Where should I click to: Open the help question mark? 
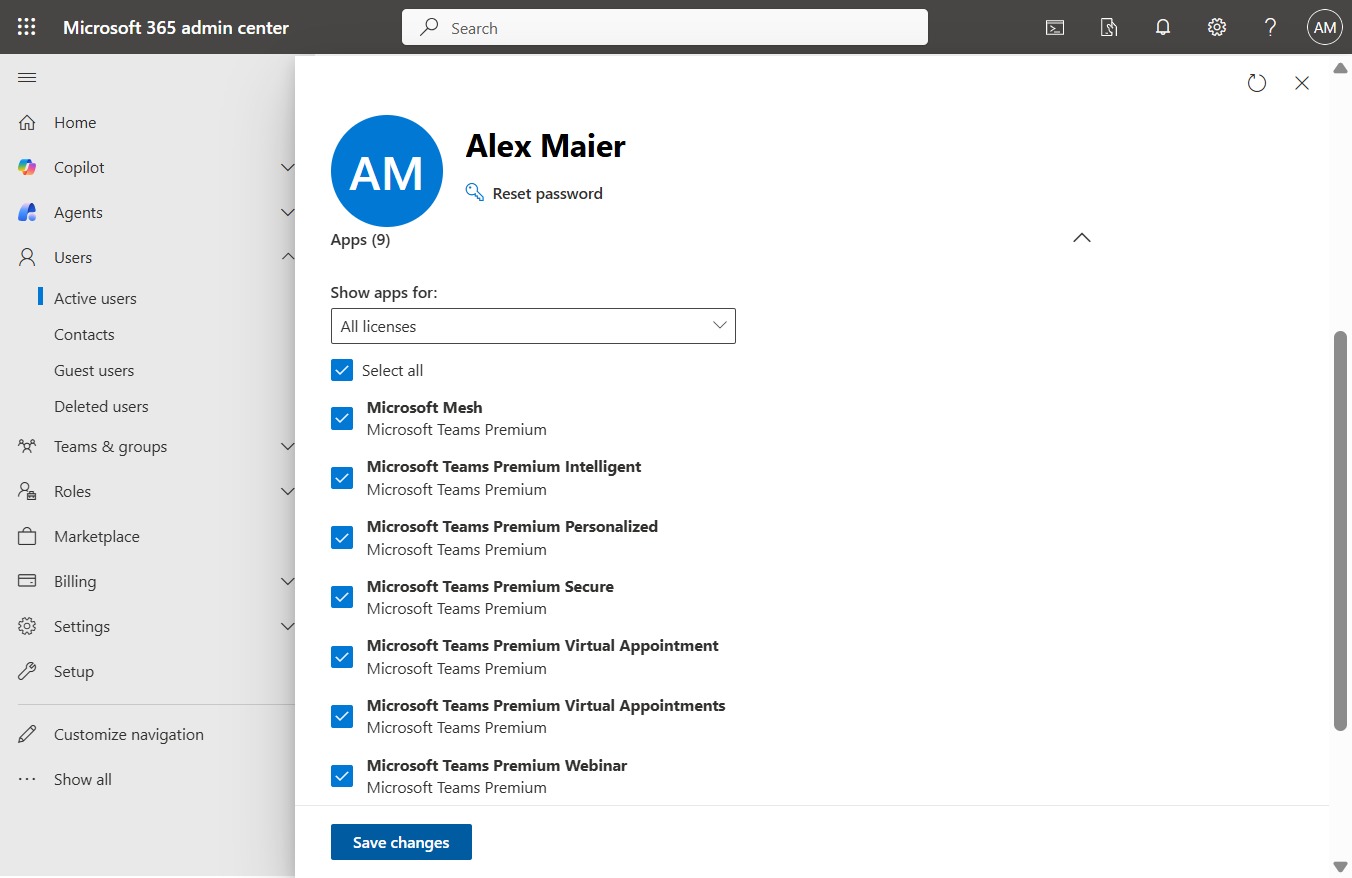(1271, 28)
